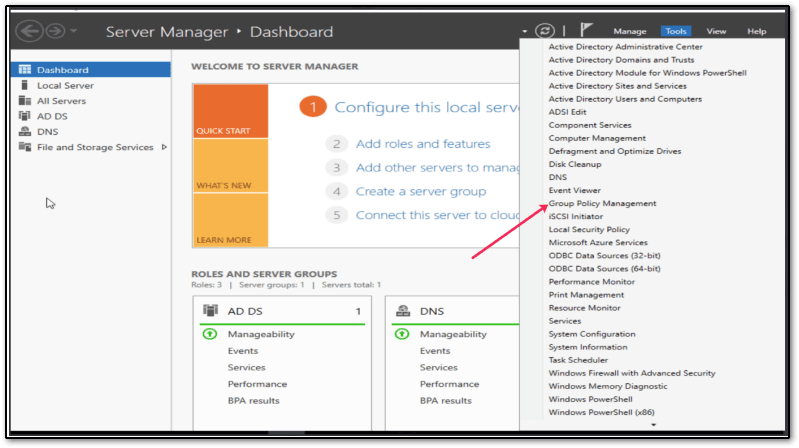799x448 pixels.
Task: Select the WHAT'S NEW tile
Action: pos(231,166)
